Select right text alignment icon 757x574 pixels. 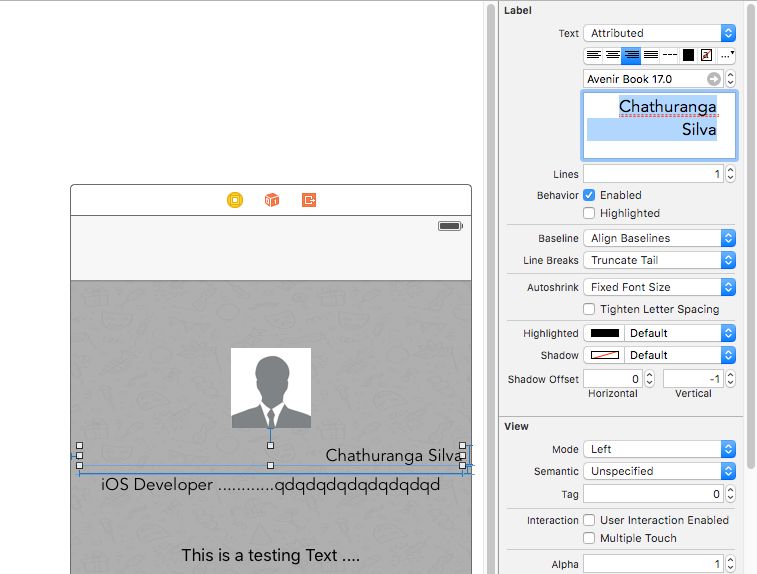click(631, 55)
